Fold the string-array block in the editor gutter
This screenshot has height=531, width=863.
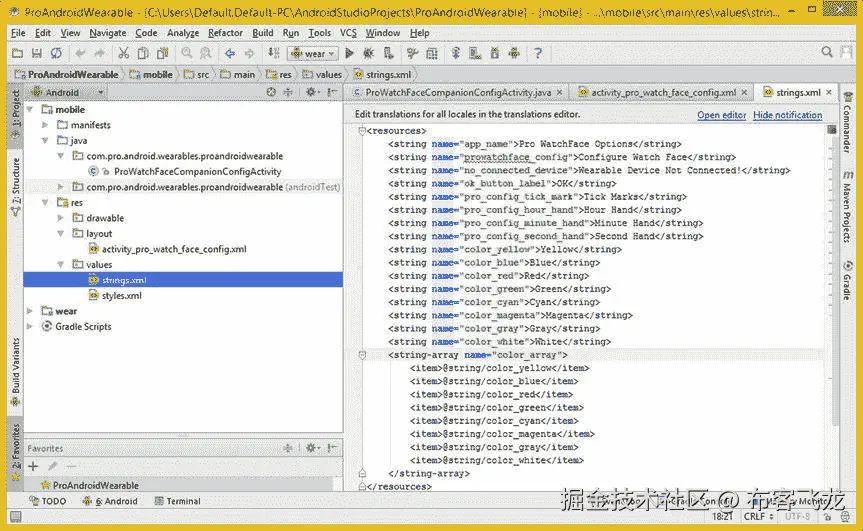click(362, 355)
